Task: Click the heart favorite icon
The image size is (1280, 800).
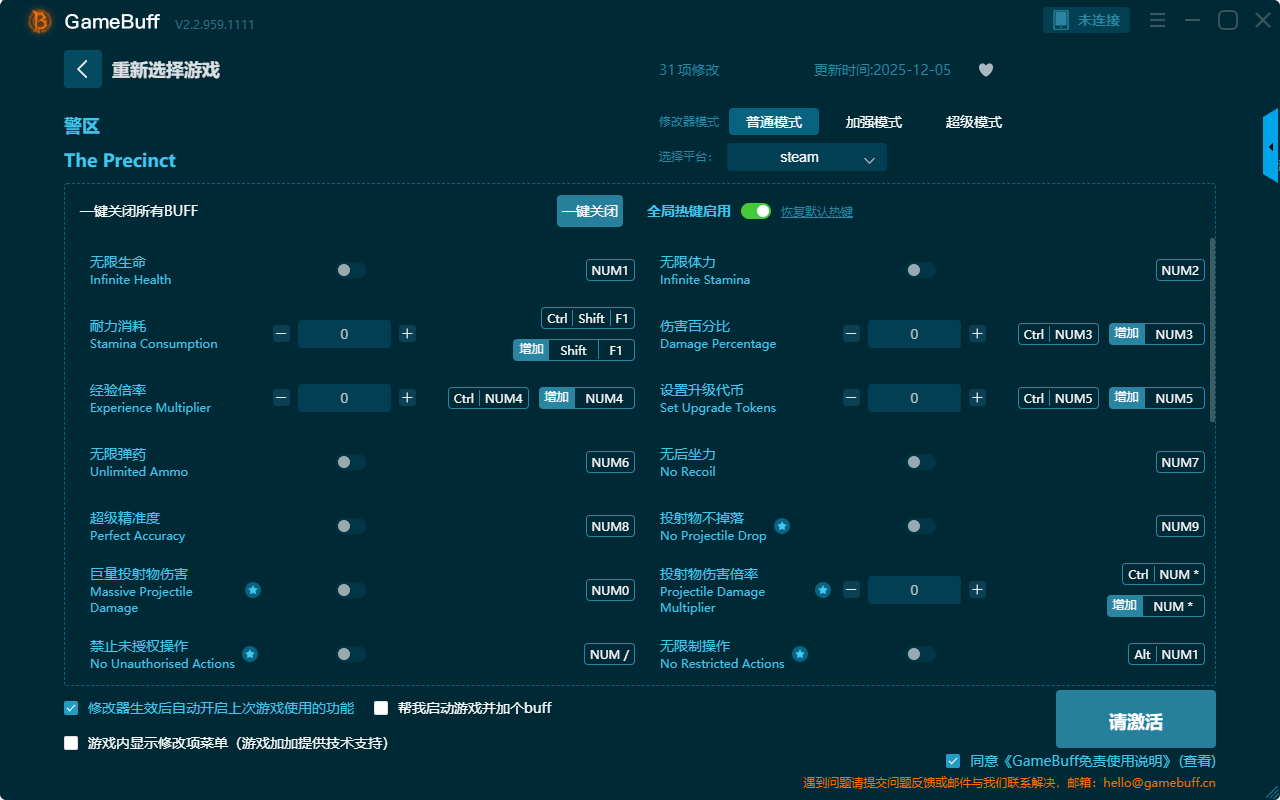Action: (x=985, y=70)
